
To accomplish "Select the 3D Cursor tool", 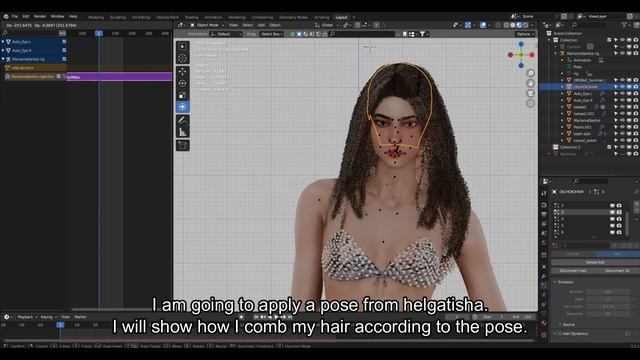I will click(x=182, y=58).
